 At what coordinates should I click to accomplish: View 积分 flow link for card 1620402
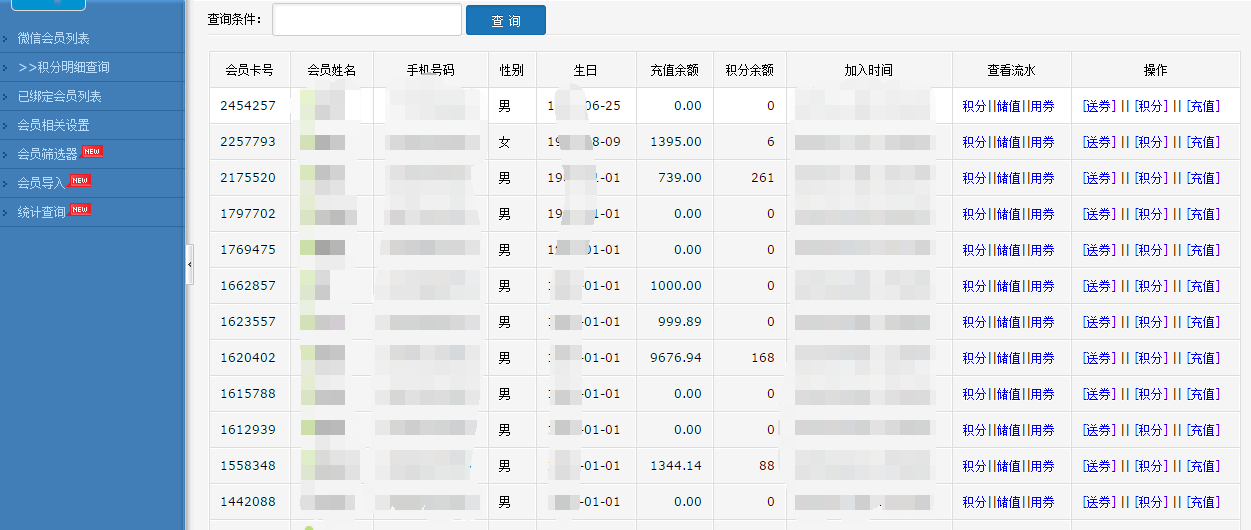974,358
